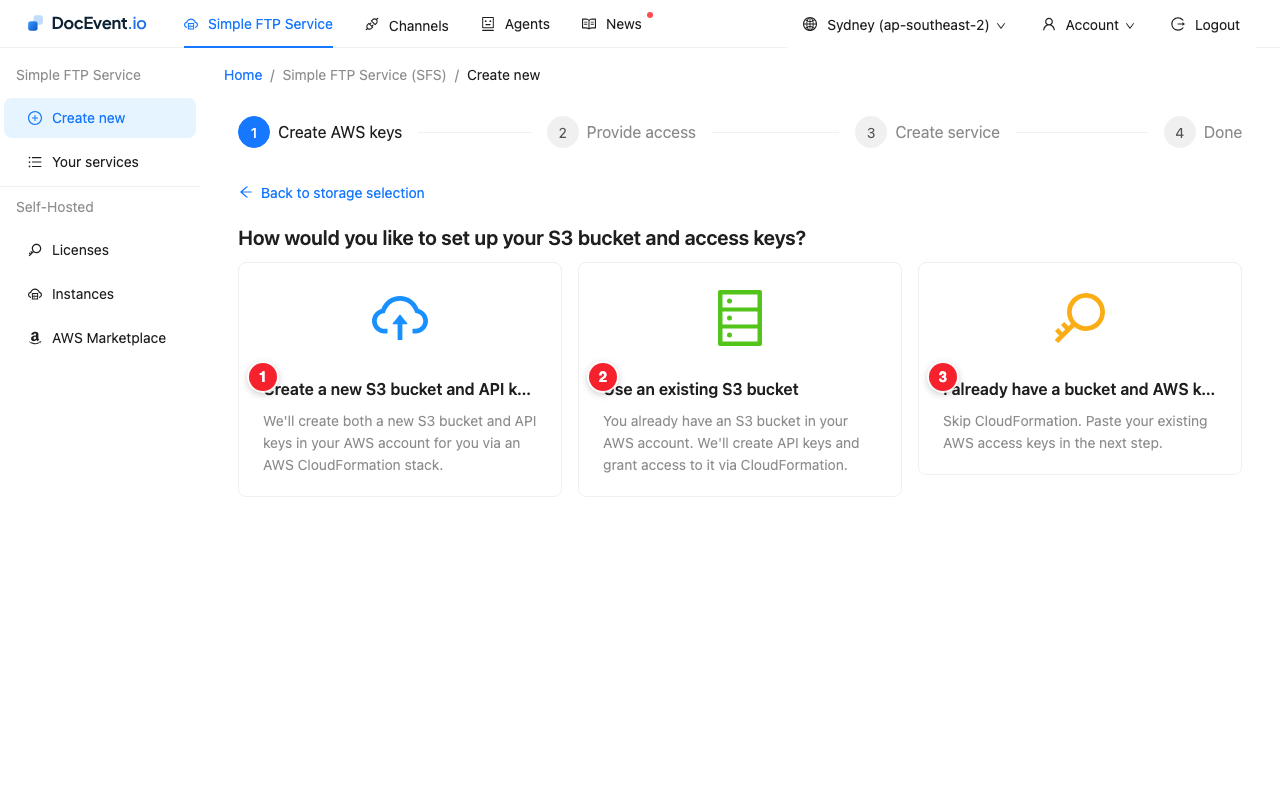This screenshot has height=800, width=1280.
Task: Click the Home breadcrumb link
Action: click(x=243, y=75)
